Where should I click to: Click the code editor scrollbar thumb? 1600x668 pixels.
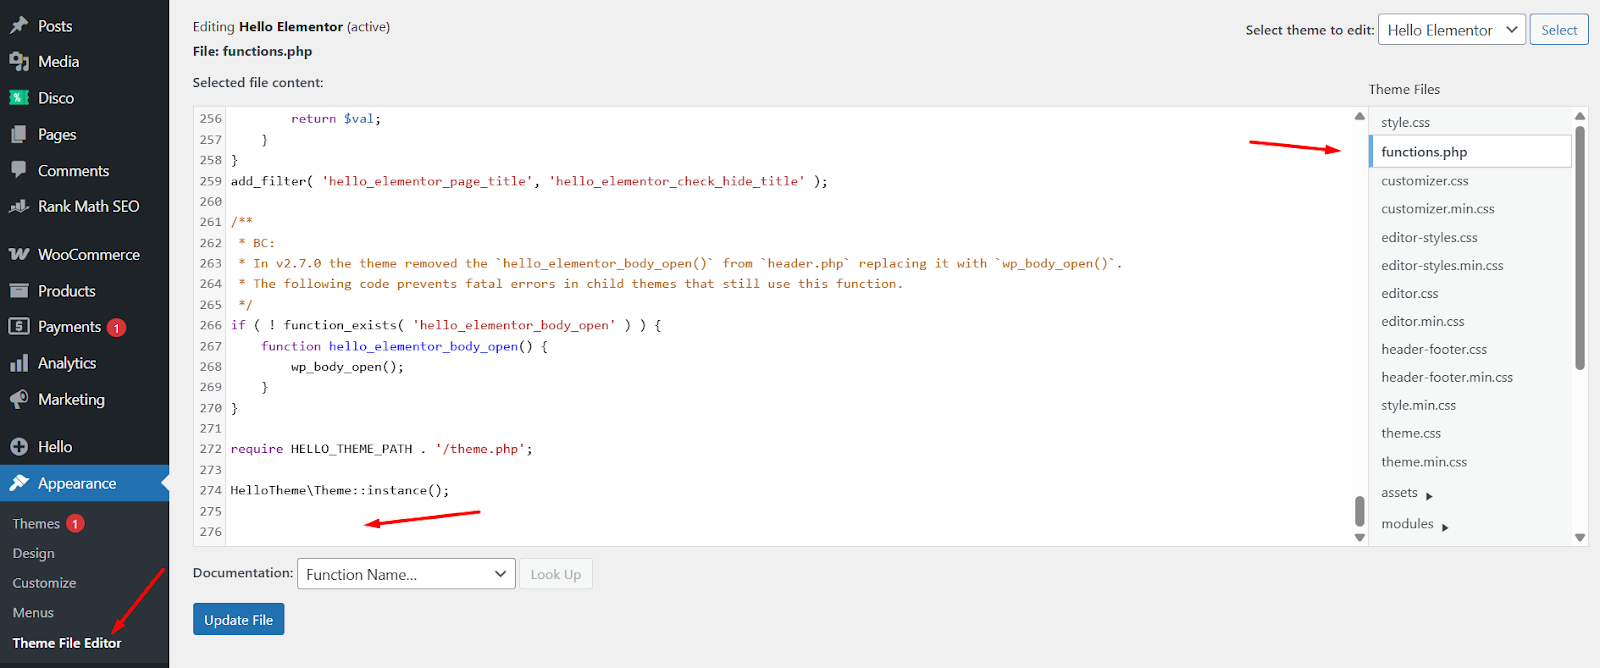tap(1359, 511)
